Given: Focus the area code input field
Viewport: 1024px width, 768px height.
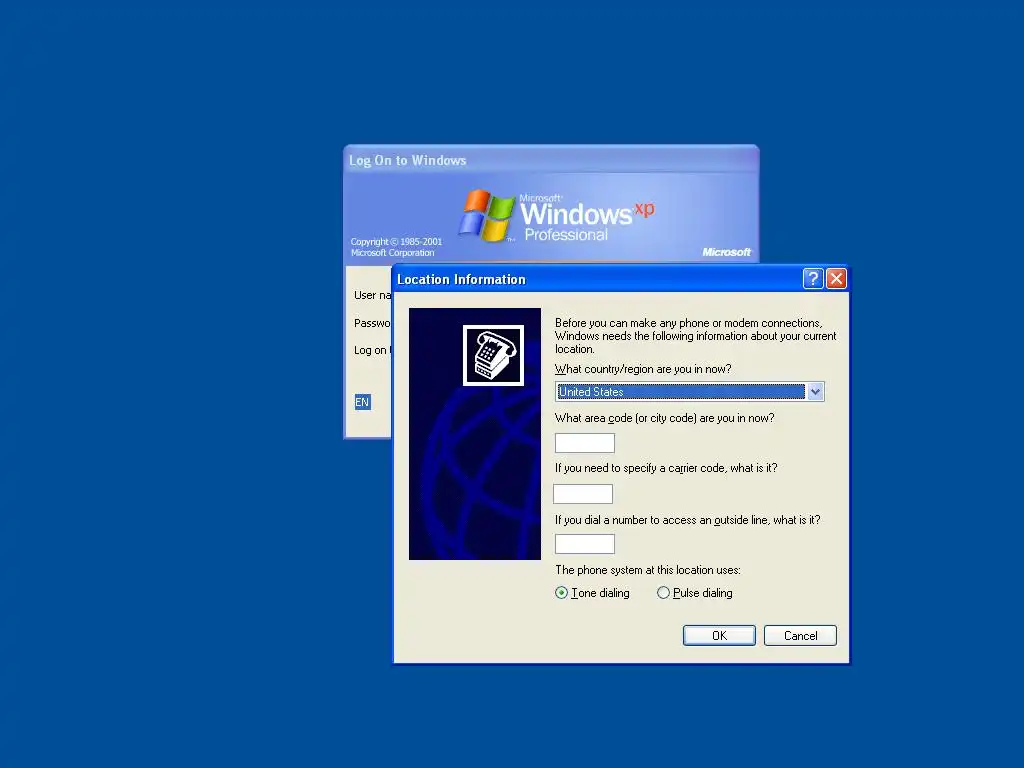Looking at the screenshot, I should (x=584, y=443).
